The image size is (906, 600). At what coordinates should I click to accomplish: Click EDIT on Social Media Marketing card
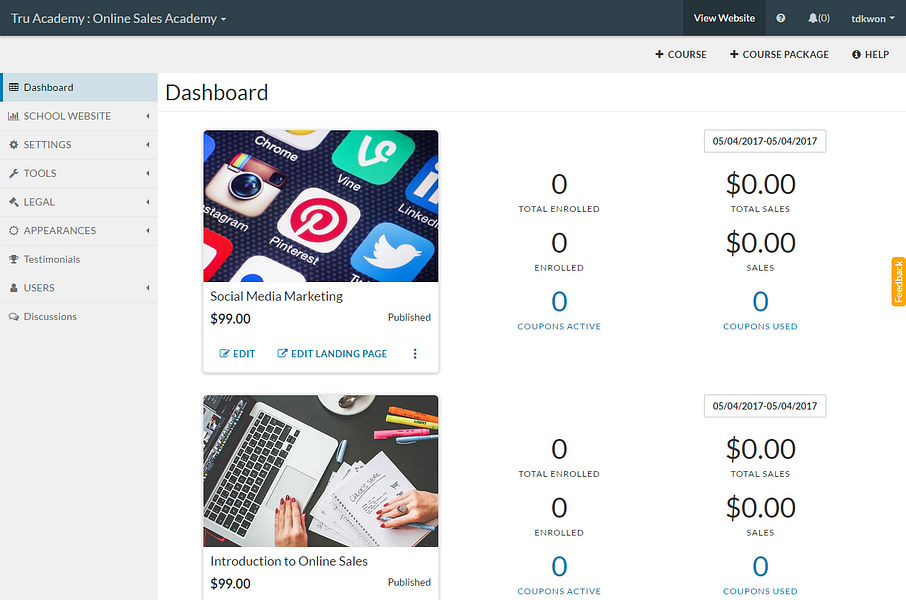tap(237, 353)
